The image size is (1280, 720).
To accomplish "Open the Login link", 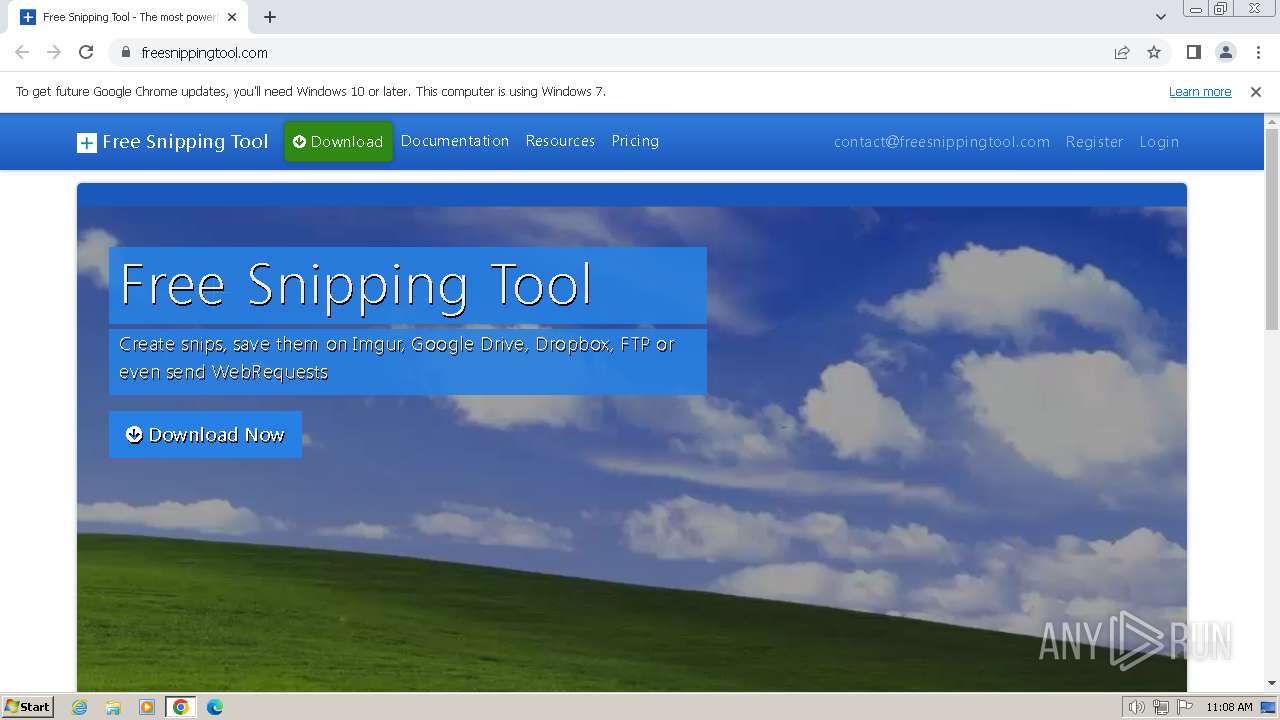I will click(1159, 142).
